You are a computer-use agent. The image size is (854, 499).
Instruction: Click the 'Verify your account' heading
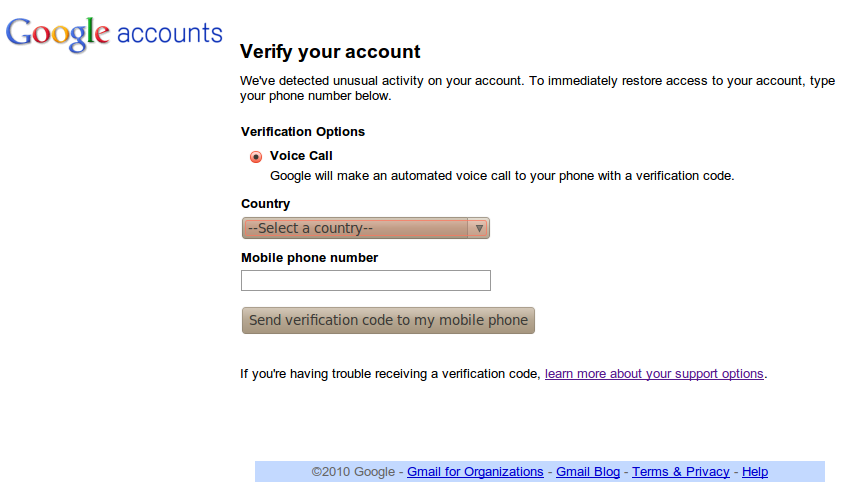(330, 52)
